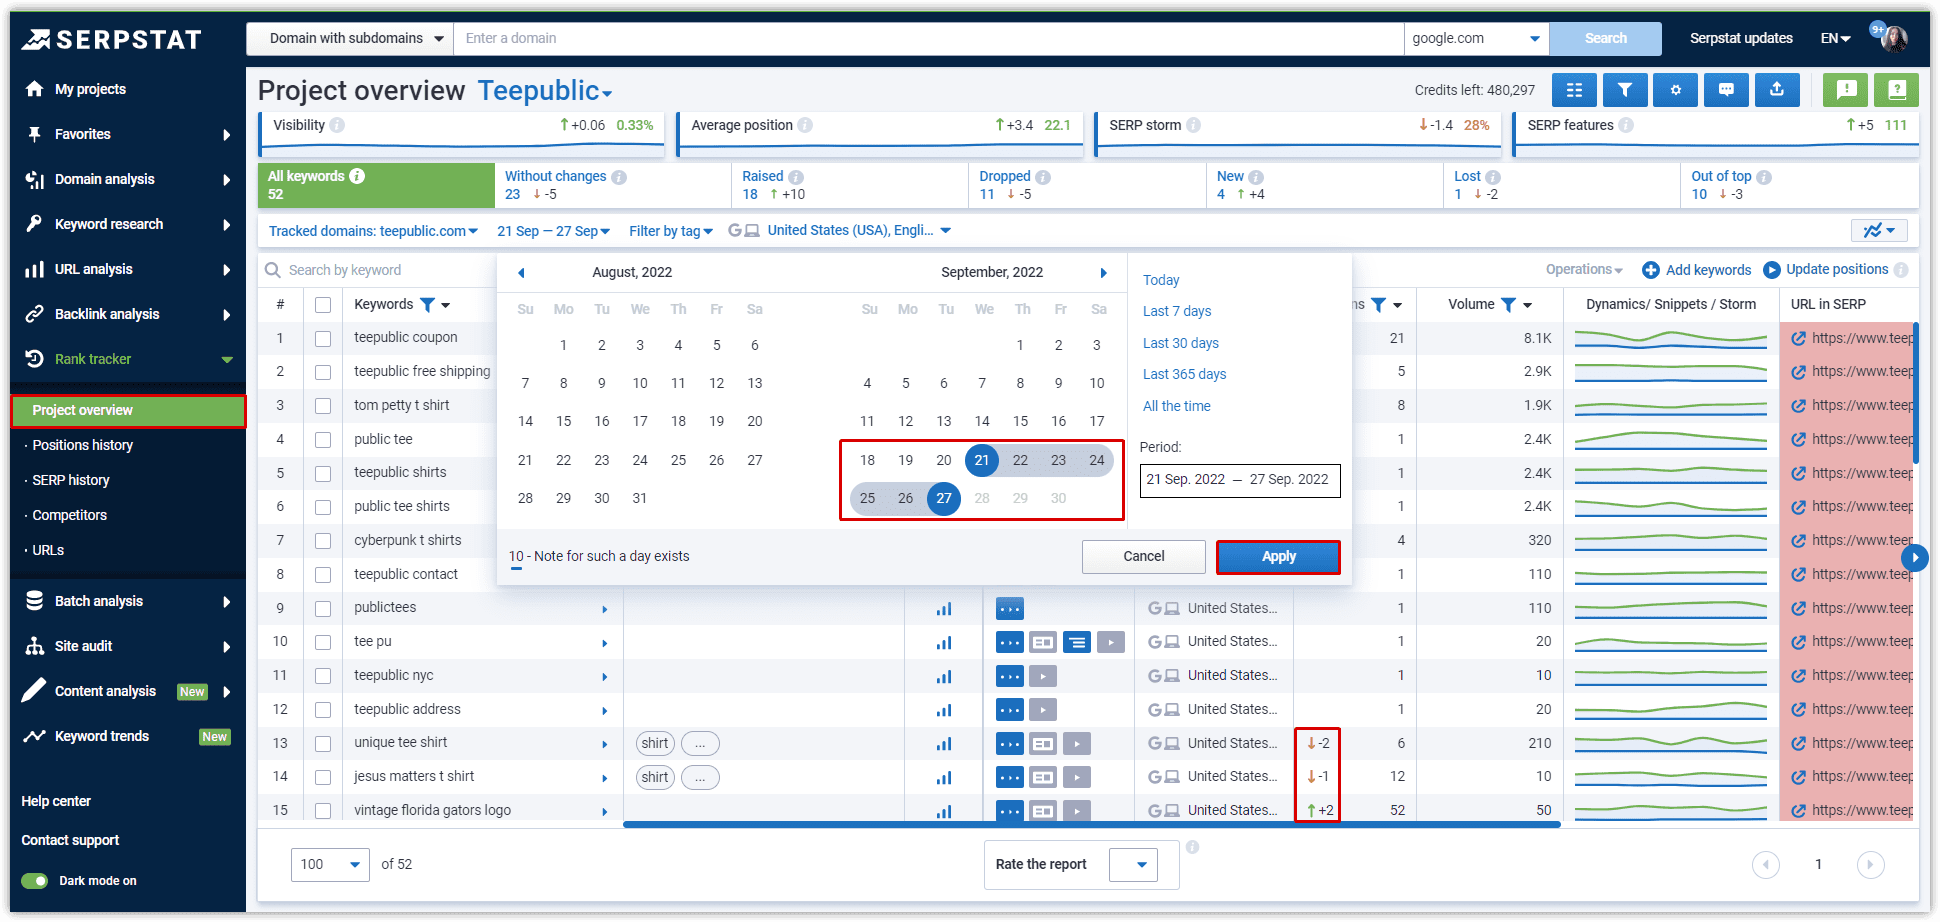
Task: Click the info icon next to SERP storm
Action: pos(1193,125)
